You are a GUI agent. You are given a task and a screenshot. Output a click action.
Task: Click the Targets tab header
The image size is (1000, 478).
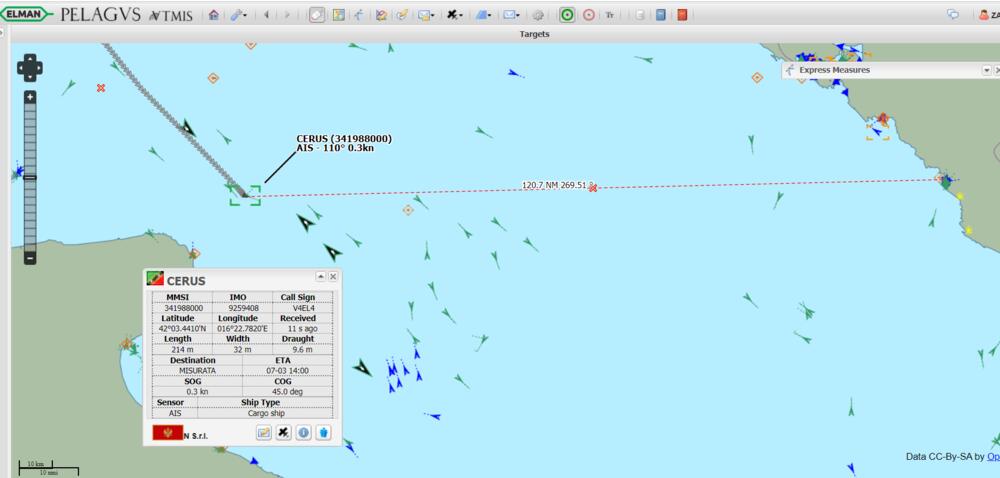(x=534, y=34)
